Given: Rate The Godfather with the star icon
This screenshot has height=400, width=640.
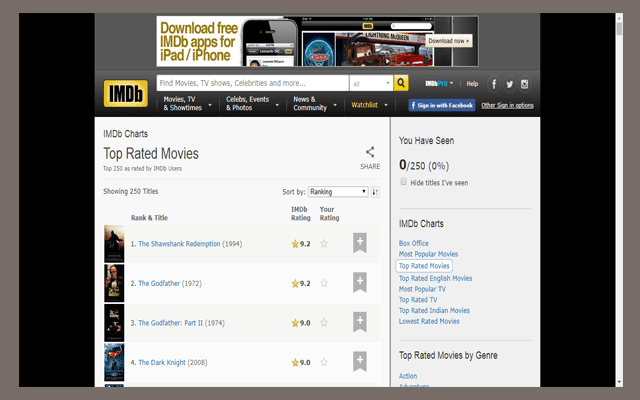Looking at the screenshot, I should point(324,283).
